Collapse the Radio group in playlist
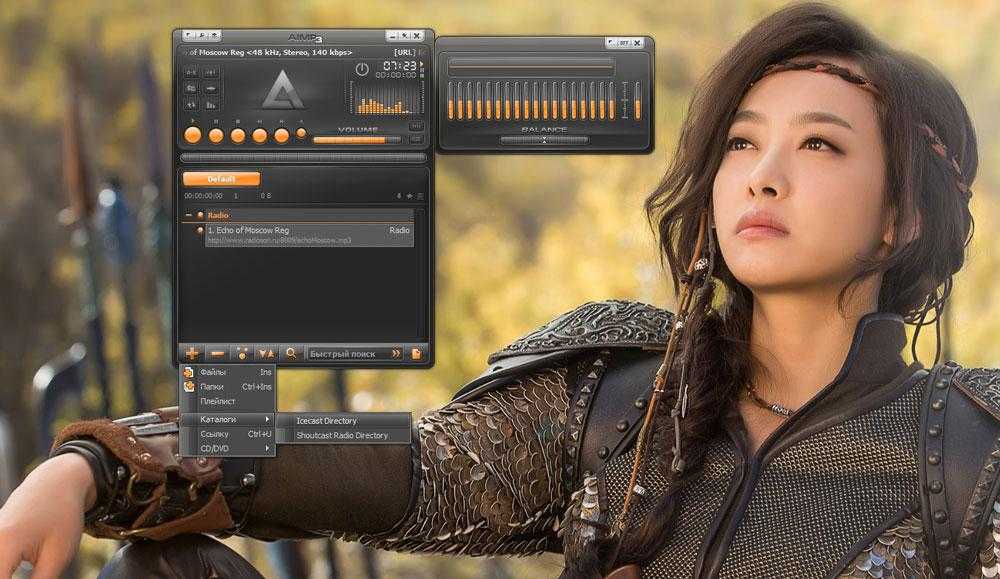The height and width of the screenshot is (579, 1000). pos(189,215)
